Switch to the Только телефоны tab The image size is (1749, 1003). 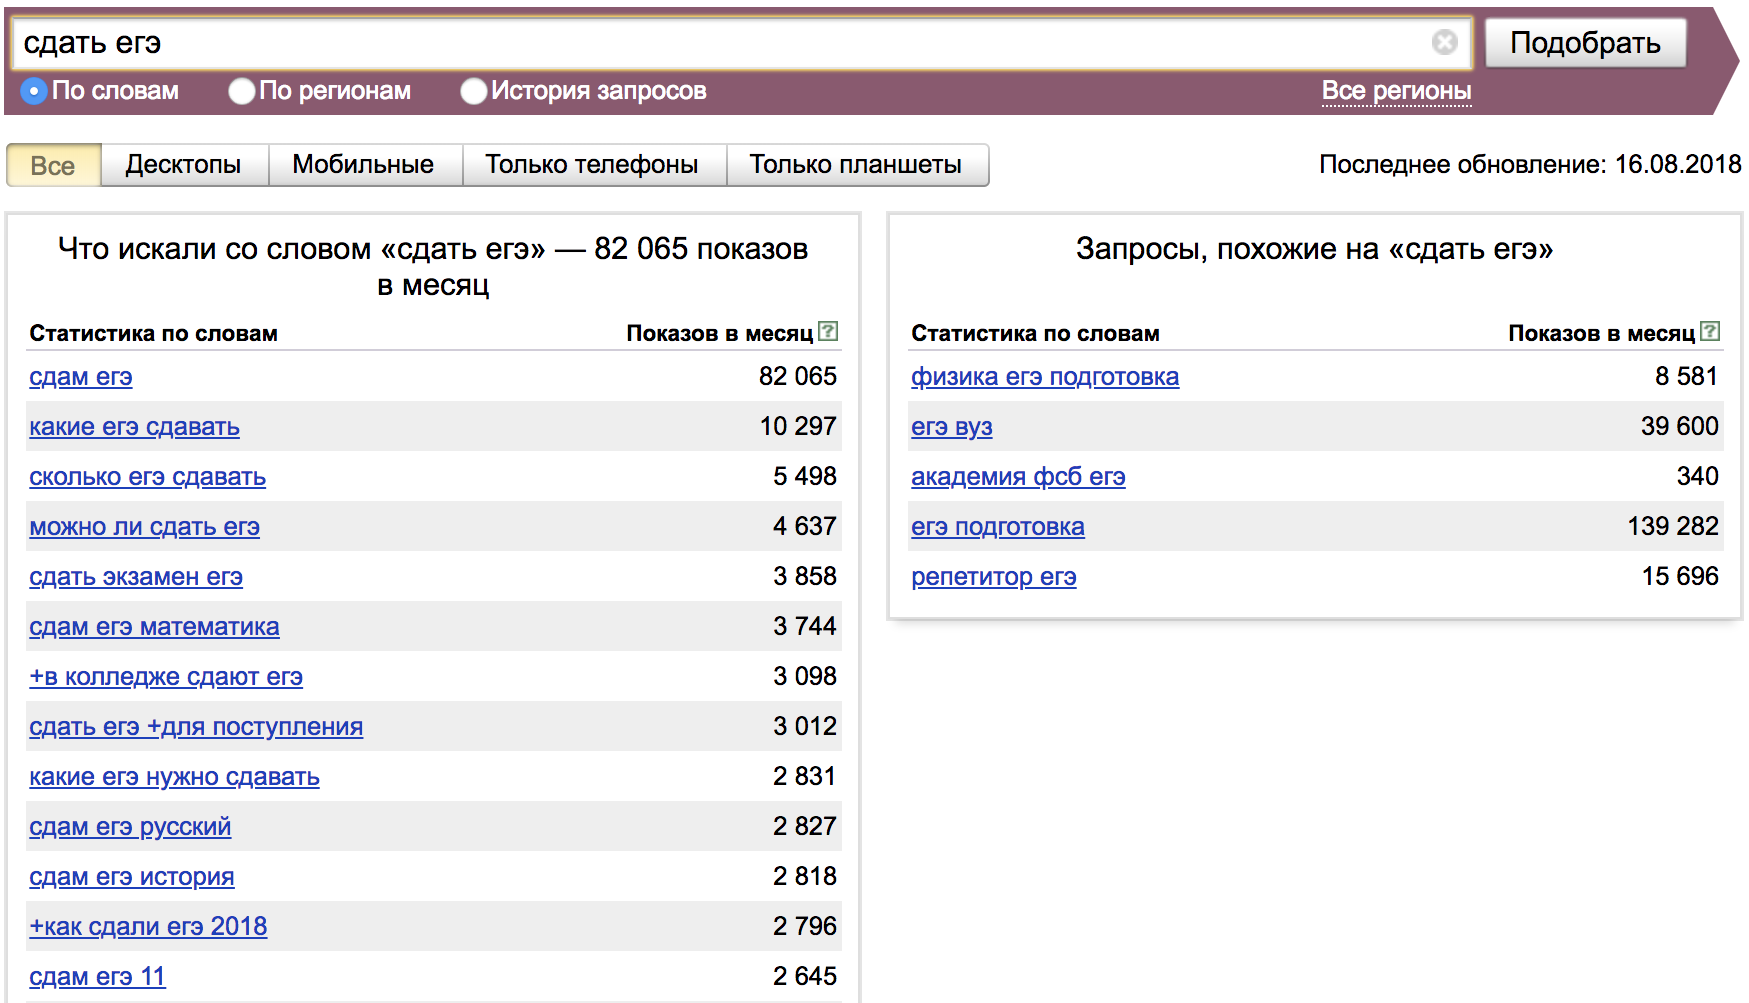click(x=593, y=165)
